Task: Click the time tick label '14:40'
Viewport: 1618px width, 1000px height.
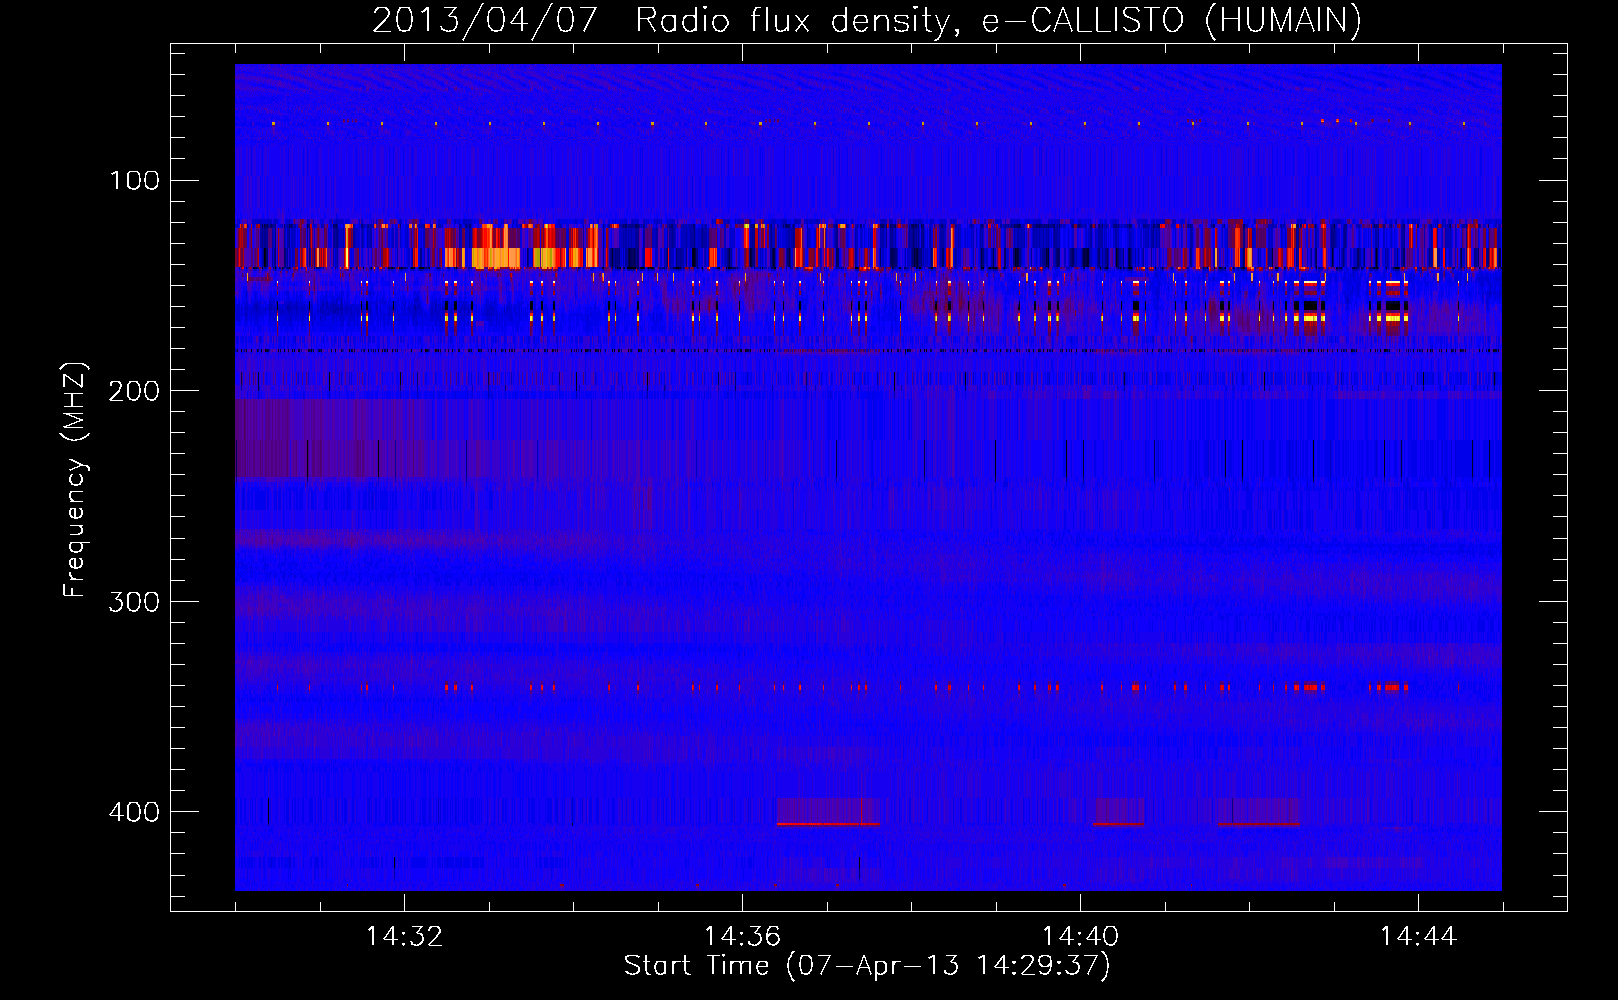Action: coord(1080,937)
